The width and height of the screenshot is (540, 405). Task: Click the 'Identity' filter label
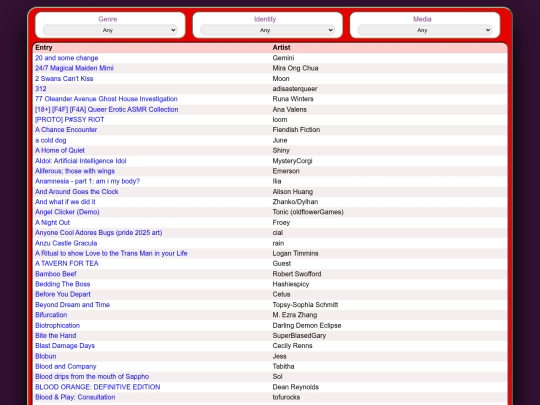tap(265, 19)
